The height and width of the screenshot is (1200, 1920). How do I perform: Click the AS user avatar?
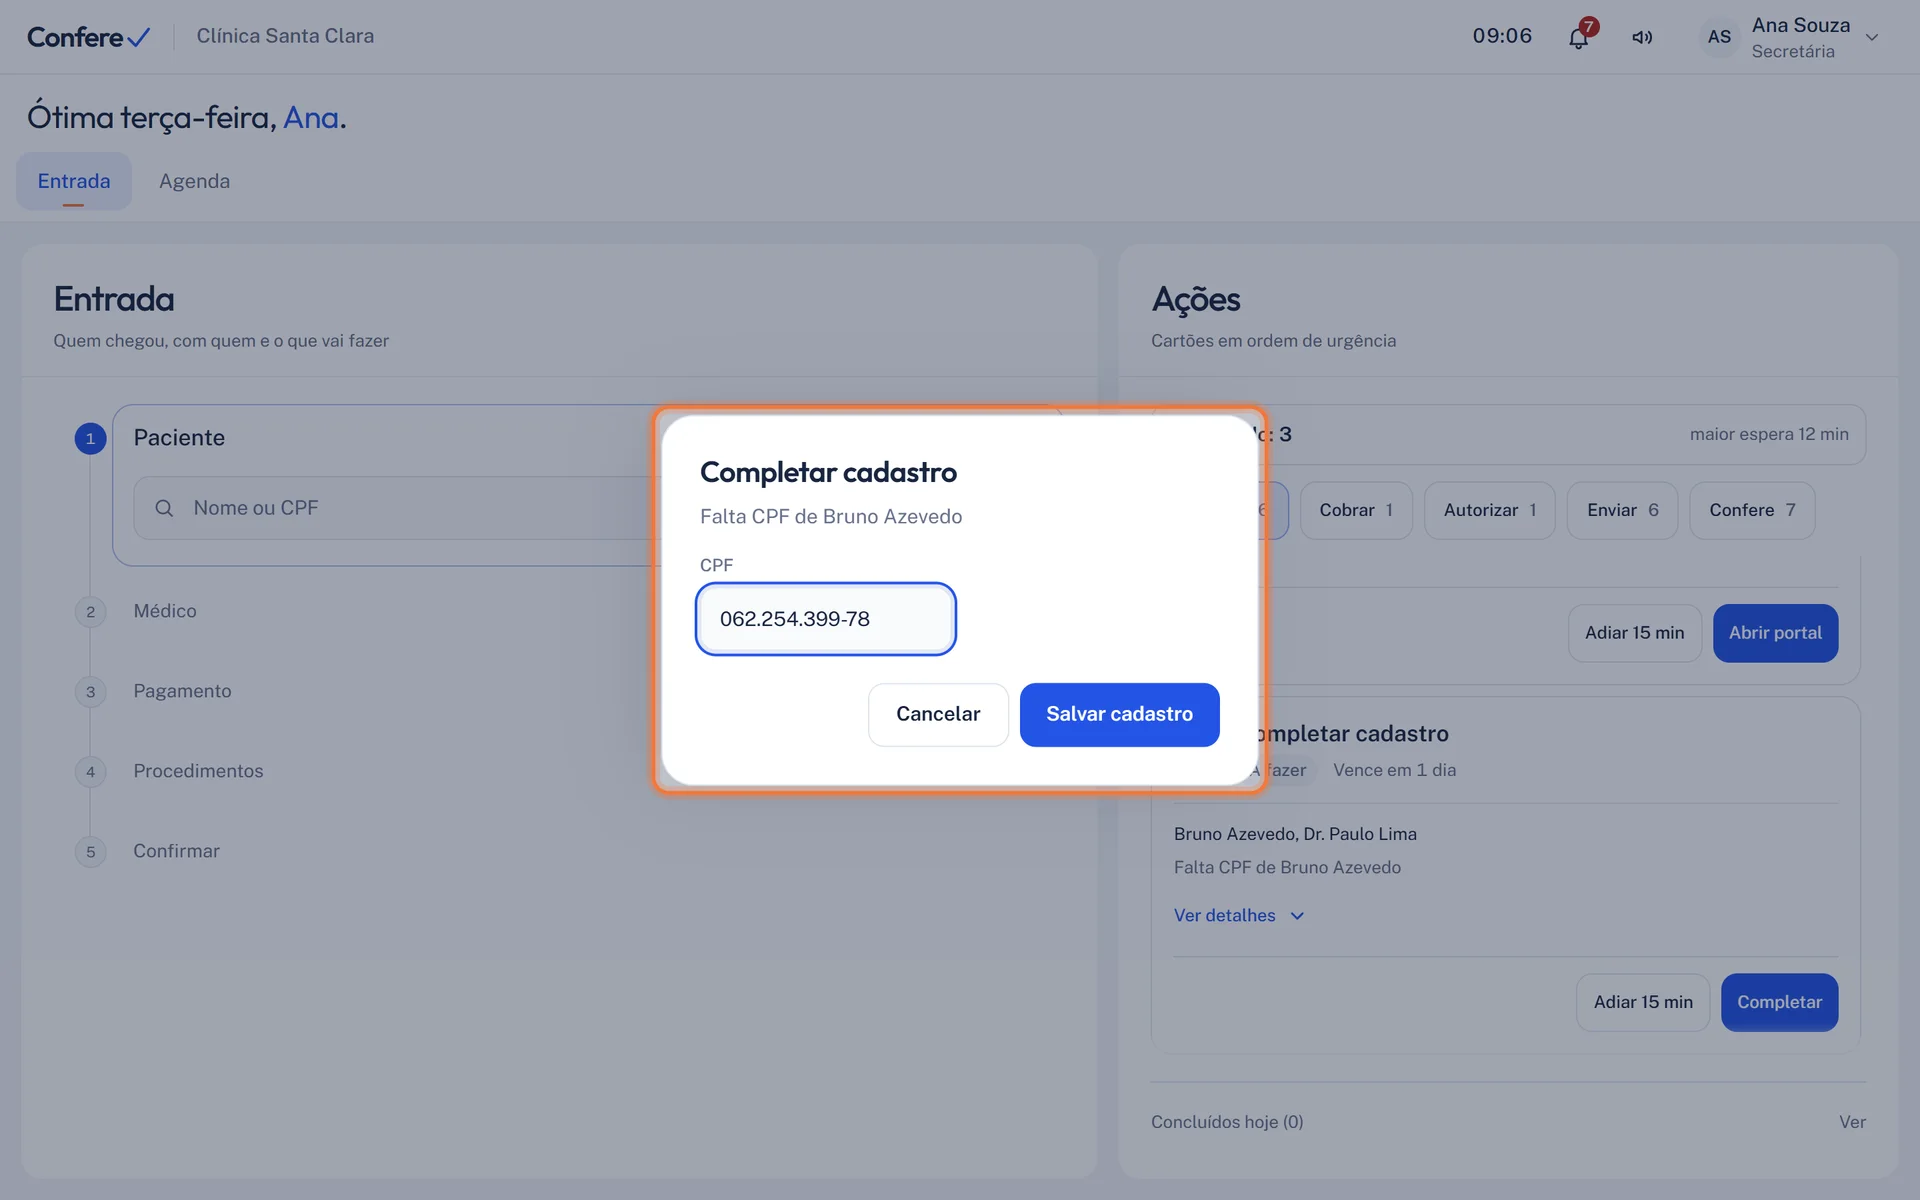(1719, 37)
